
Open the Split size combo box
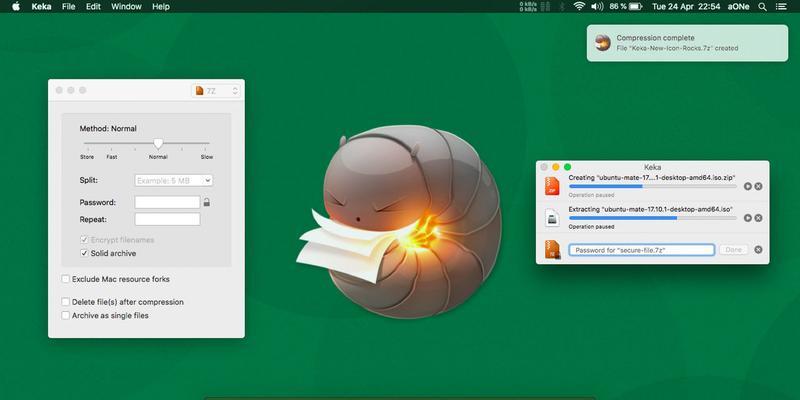coord(174,180)
